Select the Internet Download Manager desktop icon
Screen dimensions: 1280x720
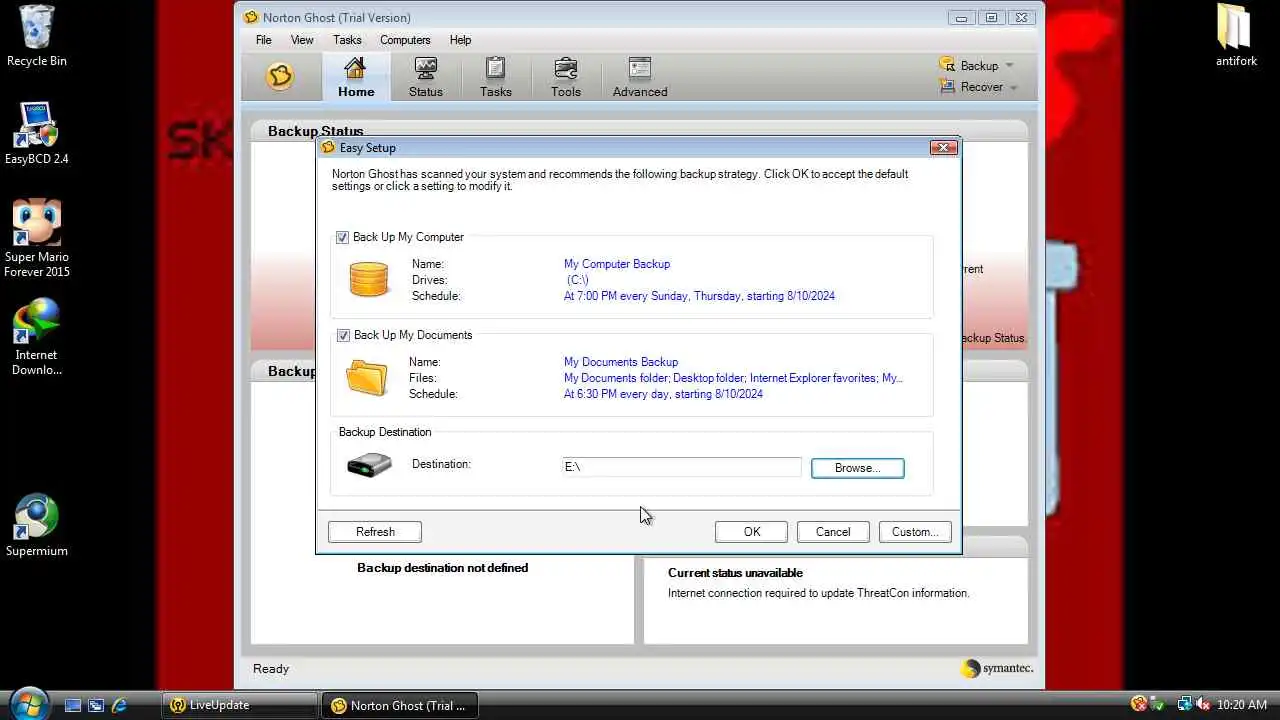[x=36, y=337]
